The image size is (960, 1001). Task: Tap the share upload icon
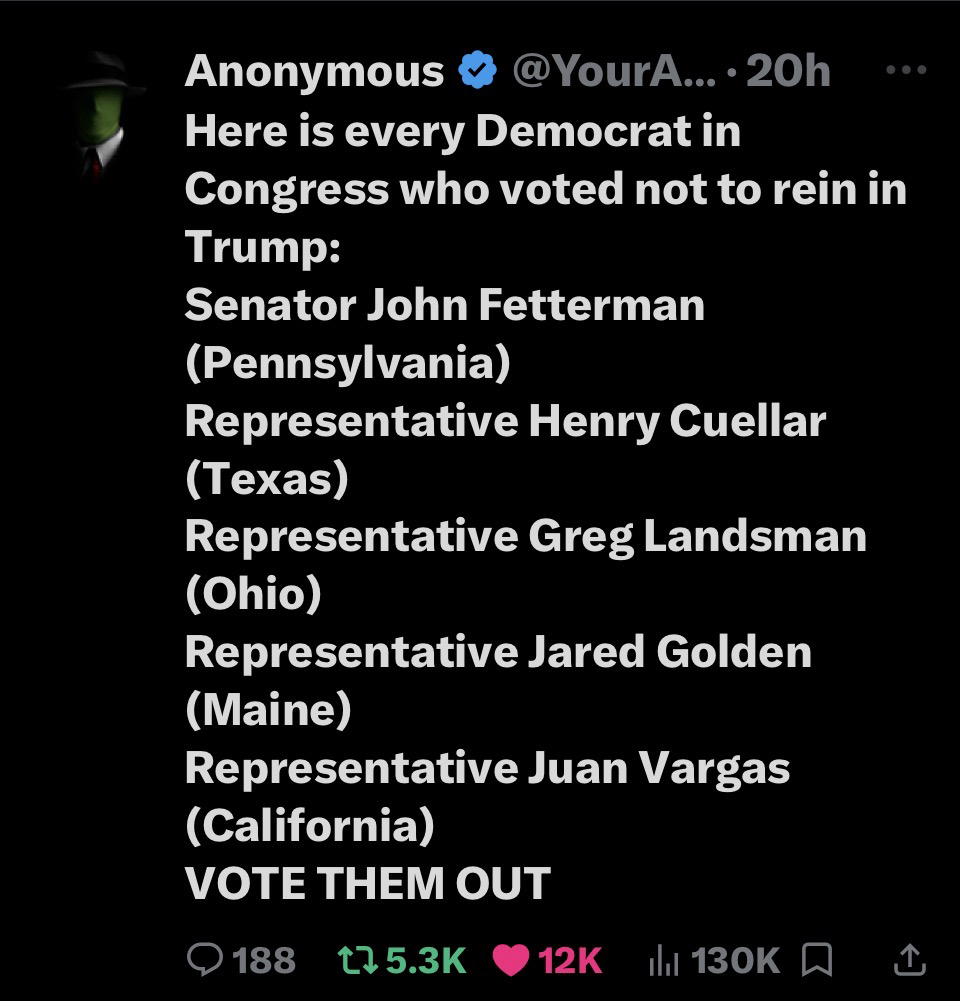tap(907, 960)
